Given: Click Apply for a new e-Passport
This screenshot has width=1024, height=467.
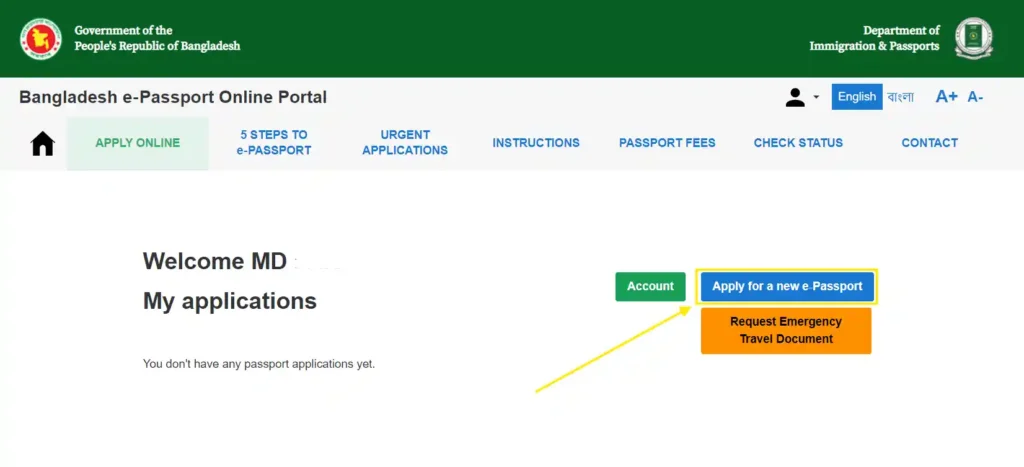Looking at the screenshot, I should click(x=787, y=287).
